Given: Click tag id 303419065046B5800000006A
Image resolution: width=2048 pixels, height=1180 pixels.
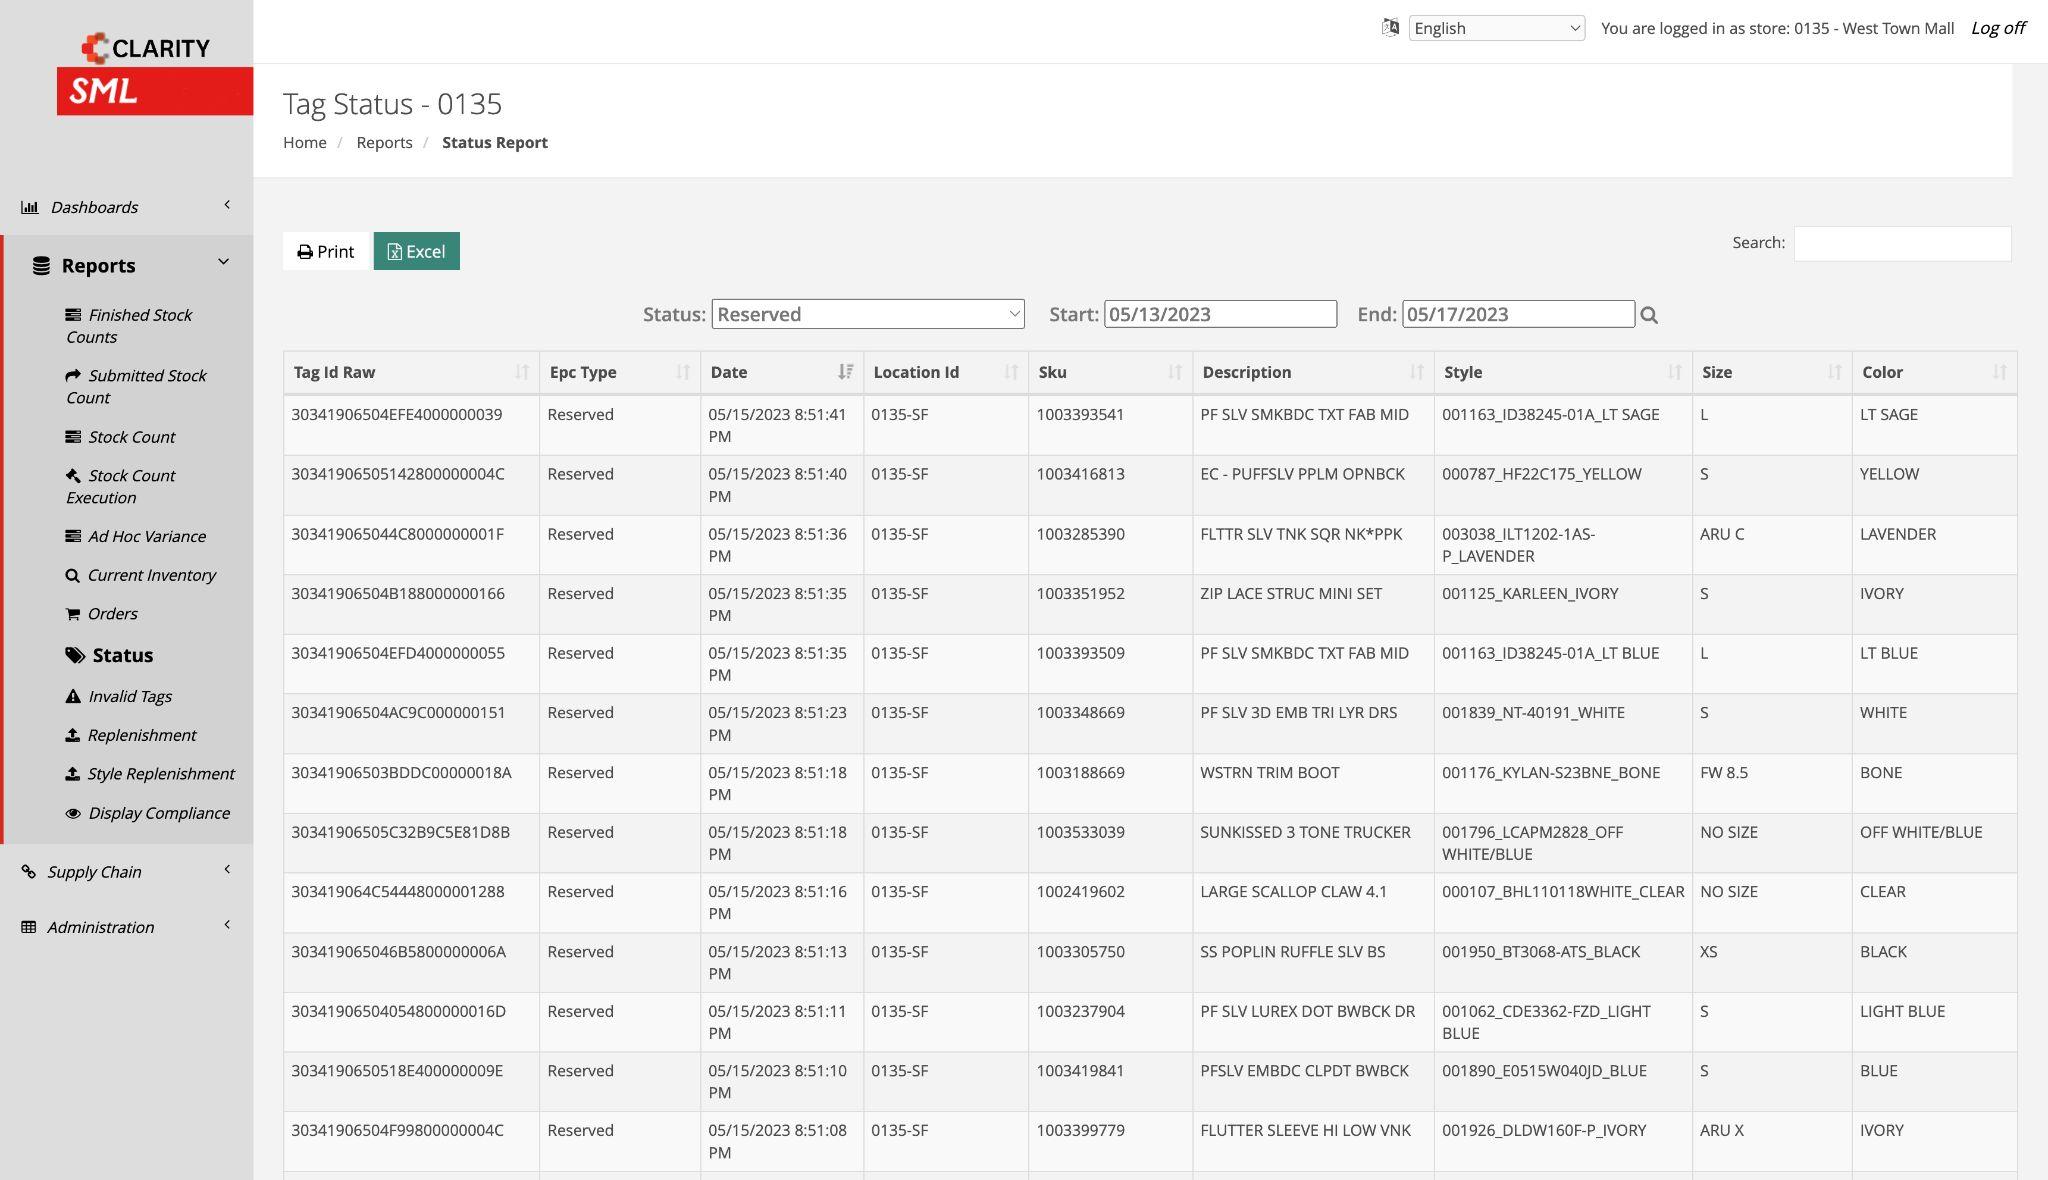Looking at the screenshot, I should click(399, 952).
